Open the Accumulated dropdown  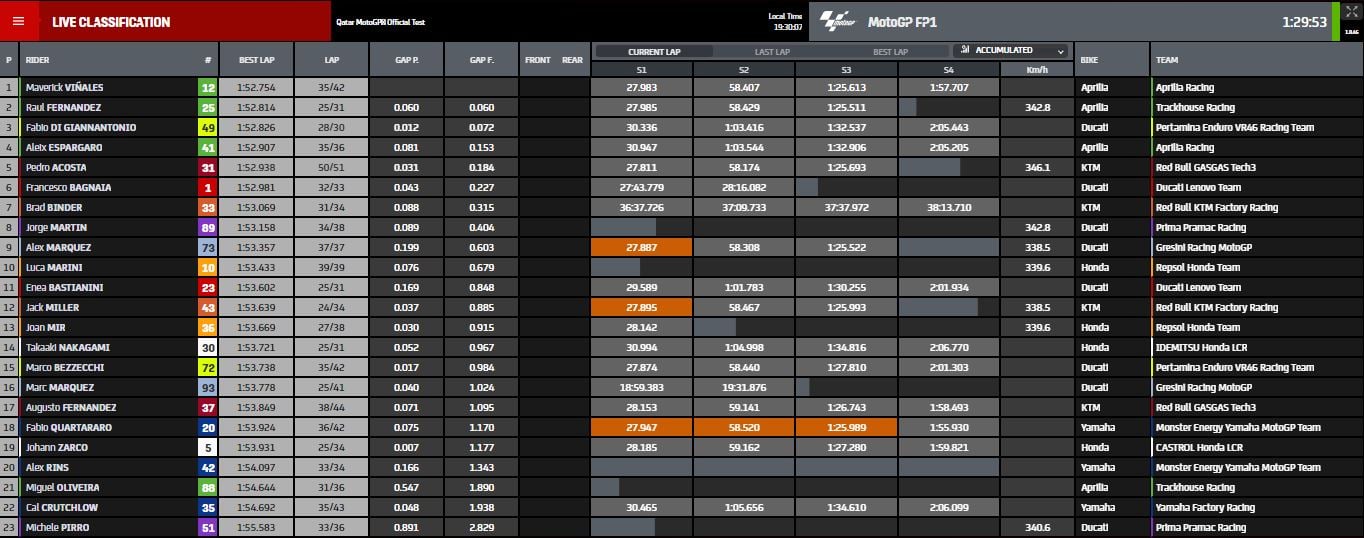point(1010,50)
